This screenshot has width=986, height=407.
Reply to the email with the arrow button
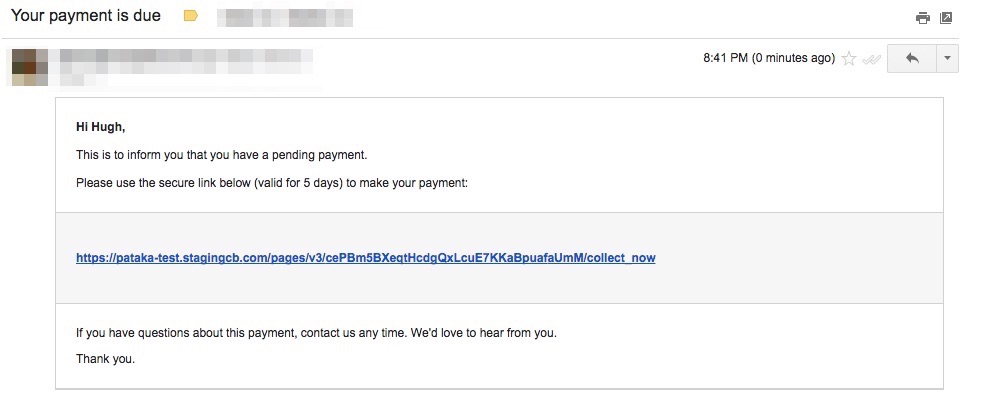911,58
